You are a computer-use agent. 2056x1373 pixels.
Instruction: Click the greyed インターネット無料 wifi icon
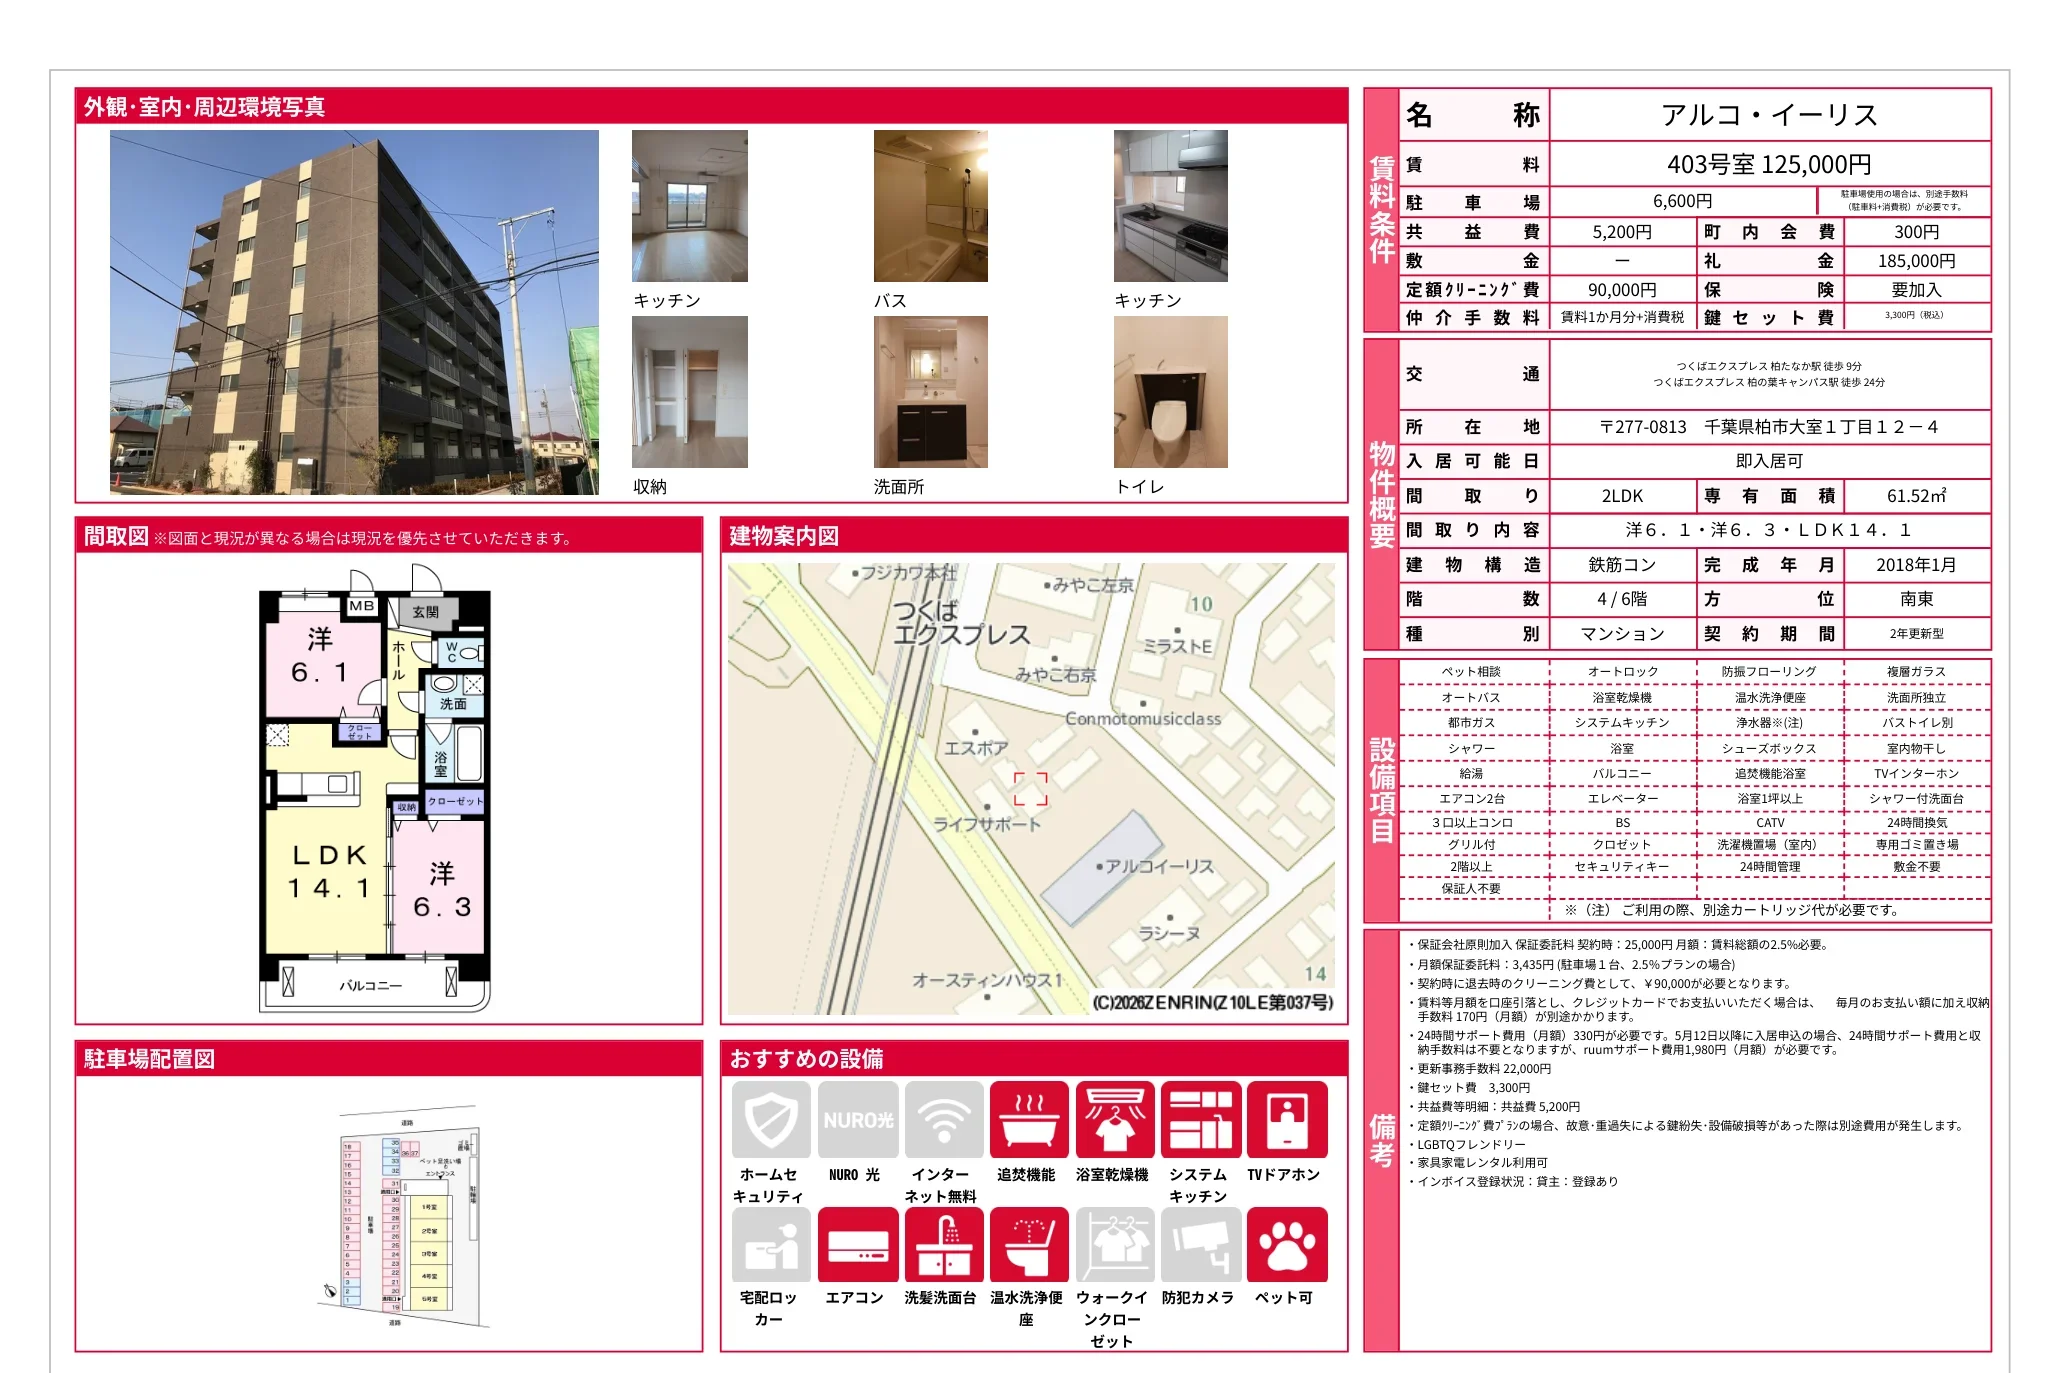click(x=943, y=1119)
